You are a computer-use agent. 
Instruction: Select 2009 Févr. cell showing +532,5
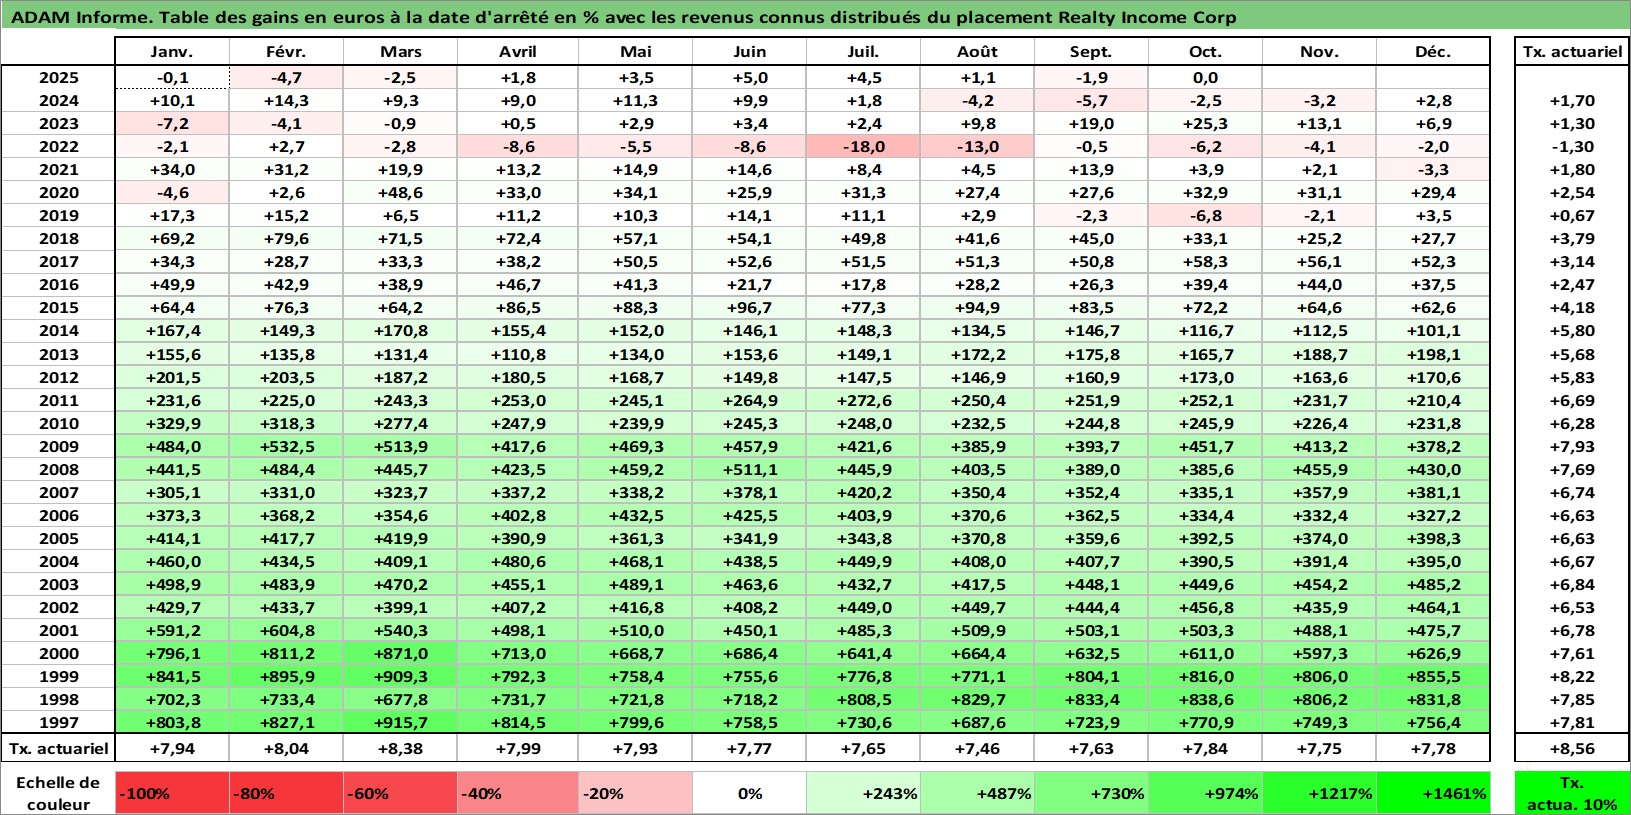pyautogui.click(x=286, y=446)
